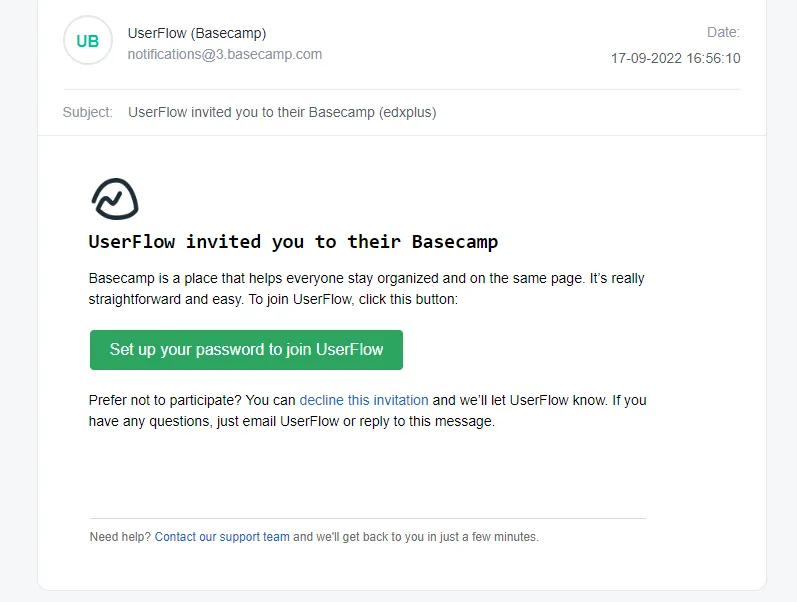The image size is (797, 602).
Task: Click the Need help? footer text
Action: 120,537
